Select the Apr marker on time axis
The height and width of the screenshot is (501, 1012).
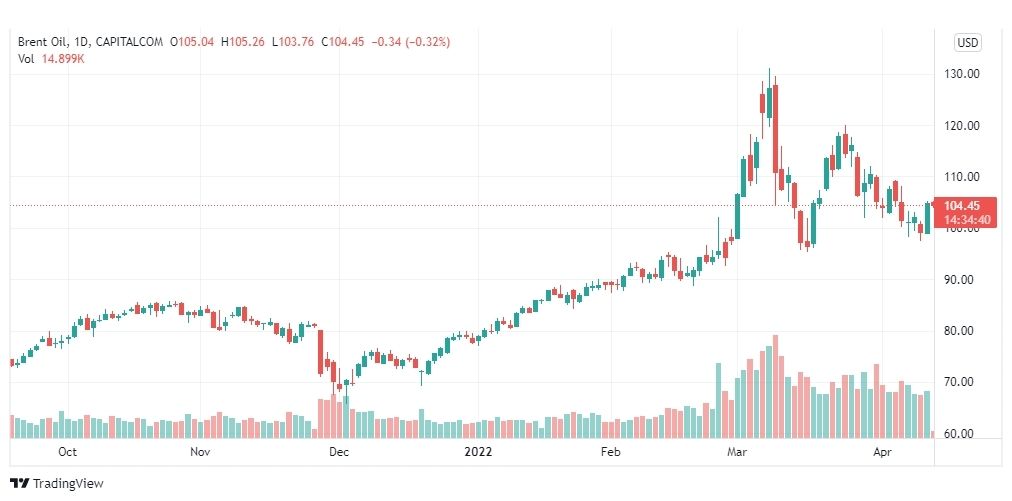(x=882, y=452)
